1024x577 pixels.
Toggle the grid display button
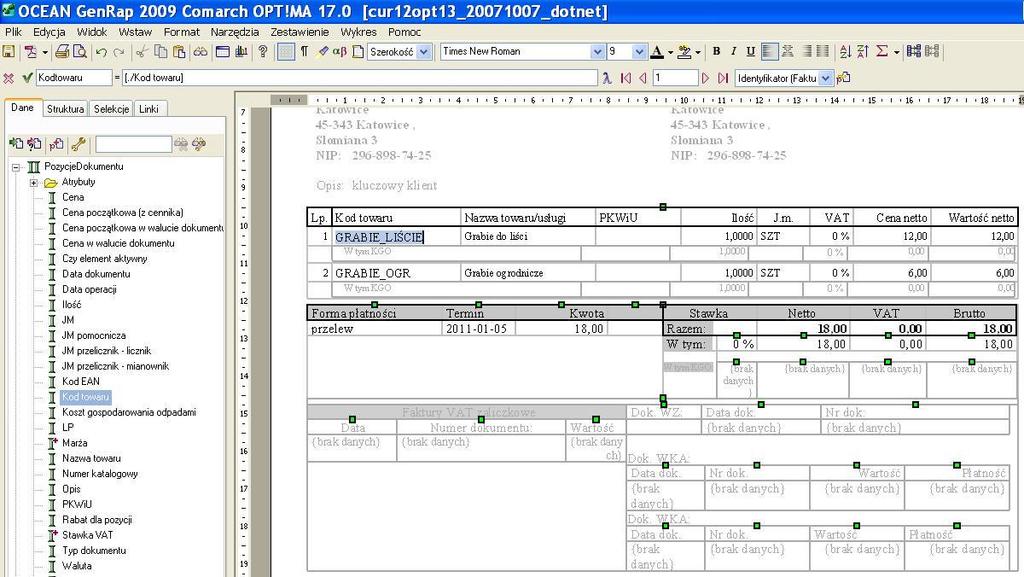click(x=286, y=52)
